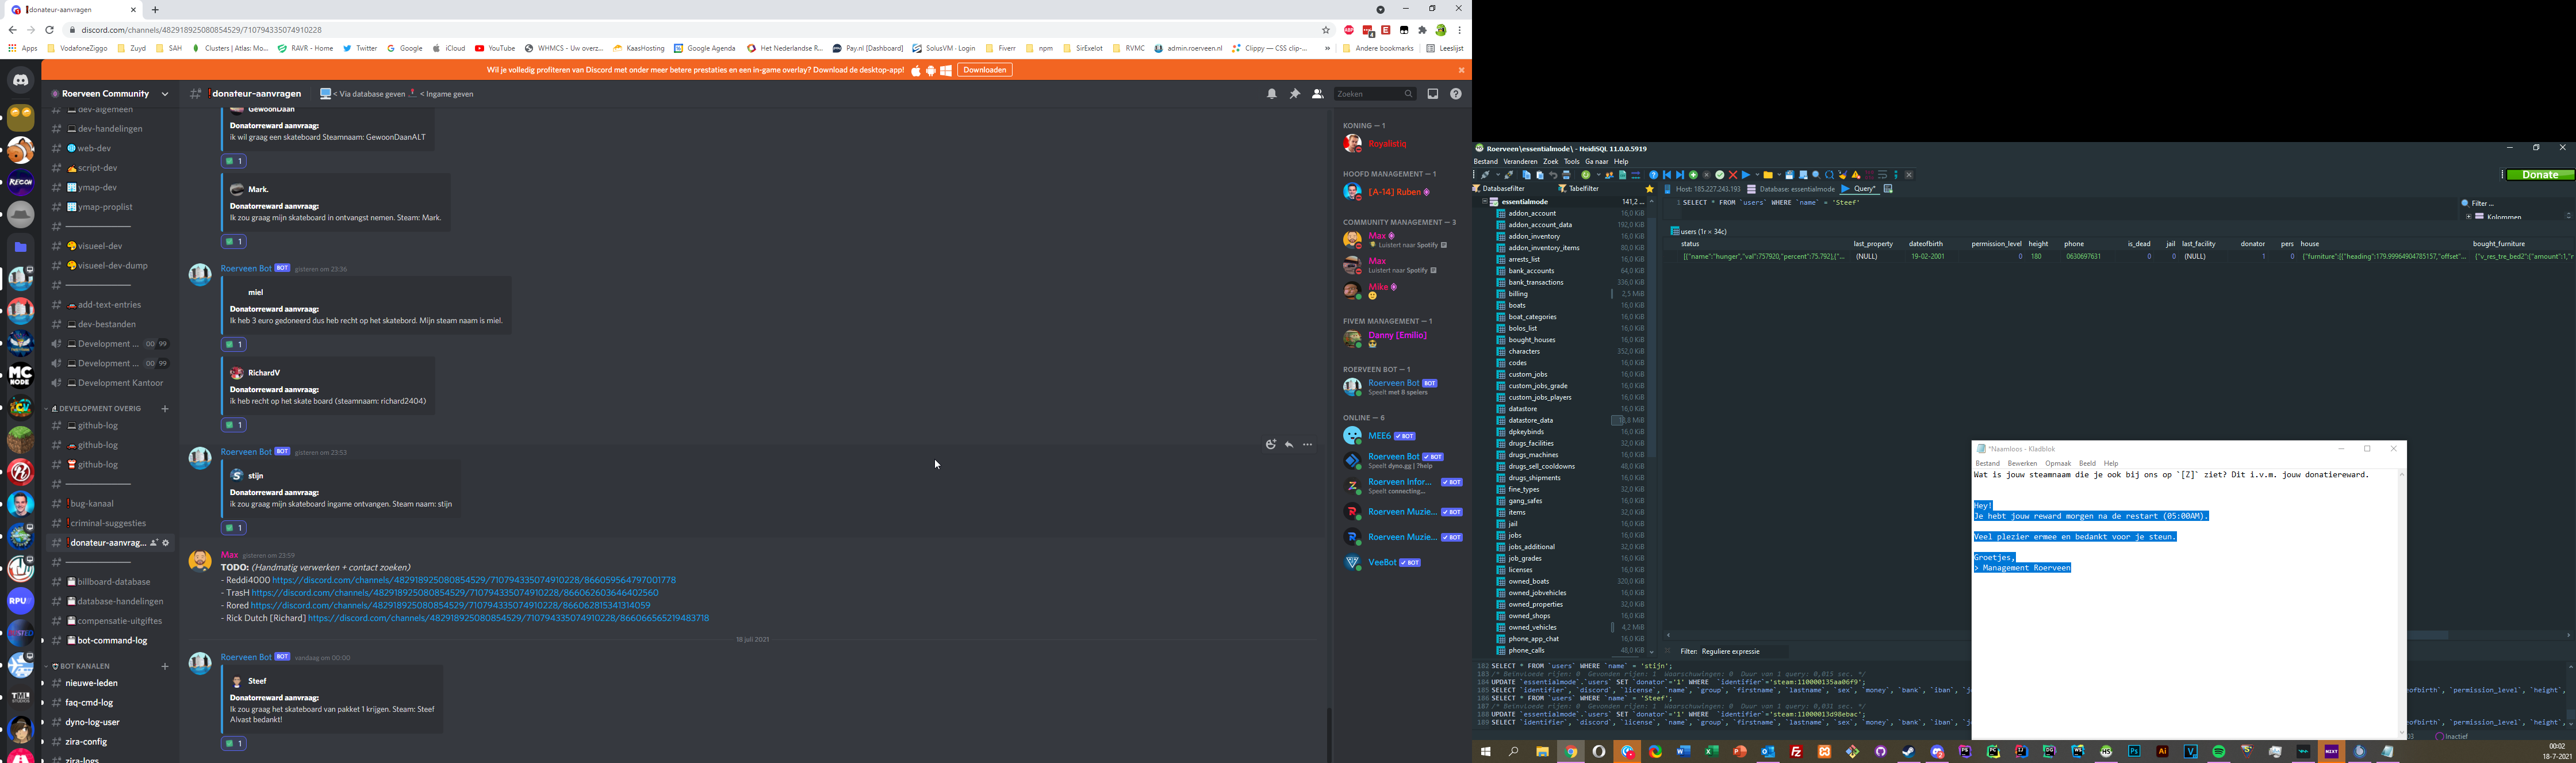
Task: Expand Roerveen Community server dropdown
Action: pyautogui.click(x=165, y=94)
